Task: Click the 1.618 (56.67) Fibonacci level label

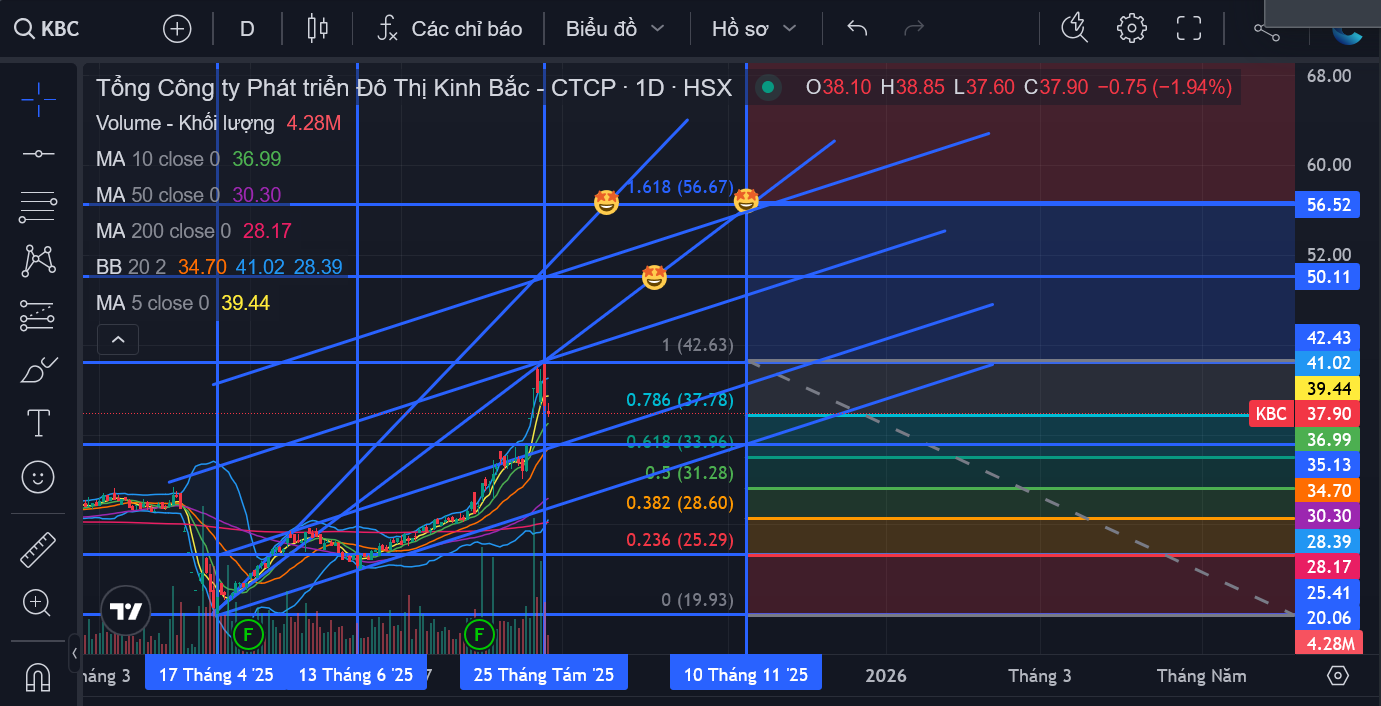Action: pyautogui.click(x=680, y=187)
